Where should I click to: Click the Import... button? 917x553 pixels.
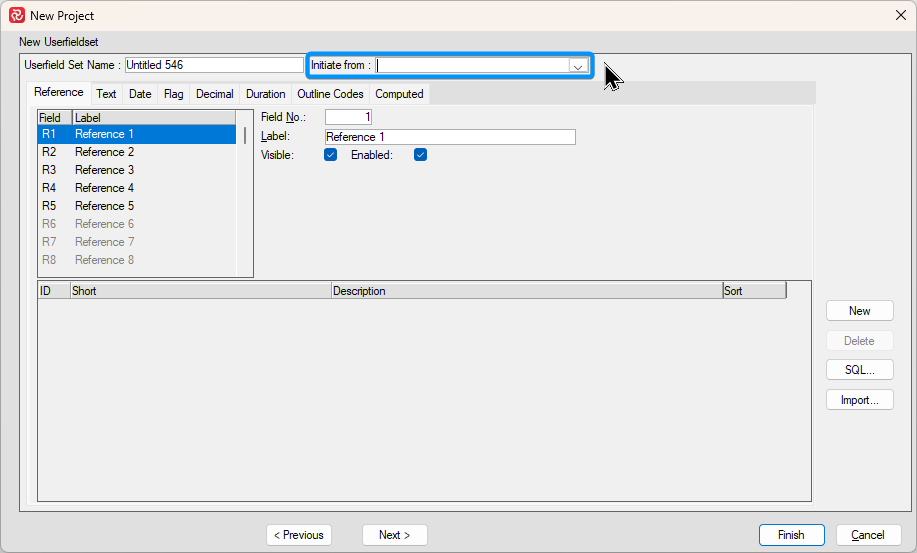859,400
